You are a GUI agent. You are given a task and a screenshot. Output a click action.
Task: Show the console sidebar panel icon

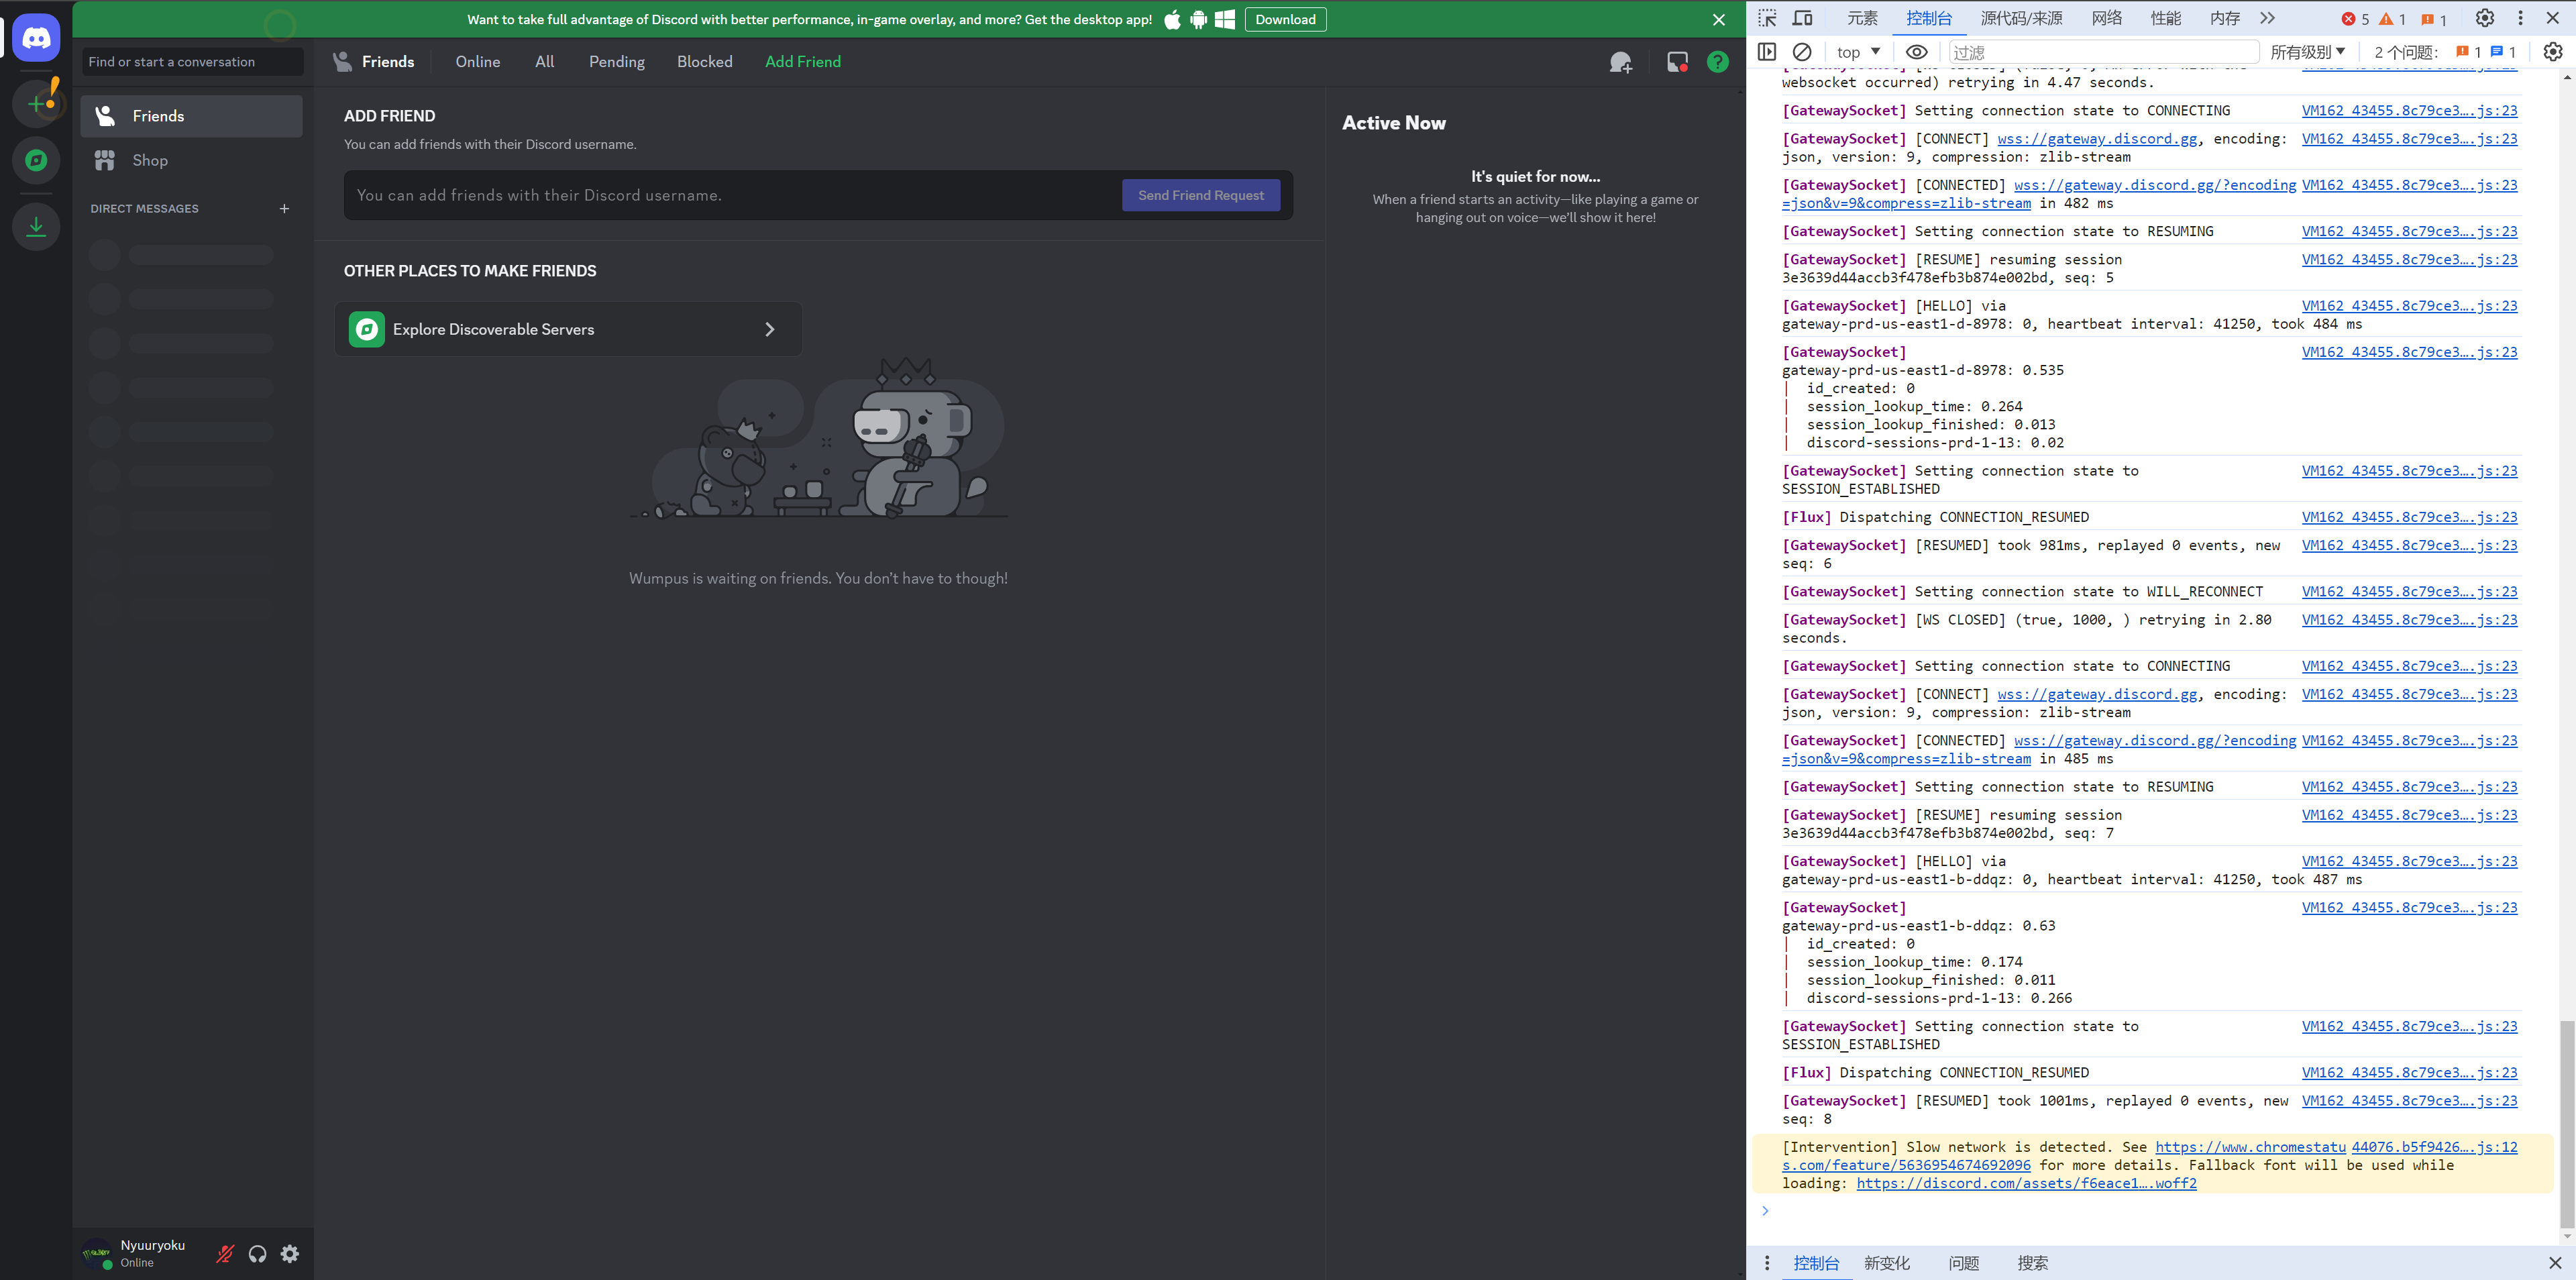[x=1767, y=52]
